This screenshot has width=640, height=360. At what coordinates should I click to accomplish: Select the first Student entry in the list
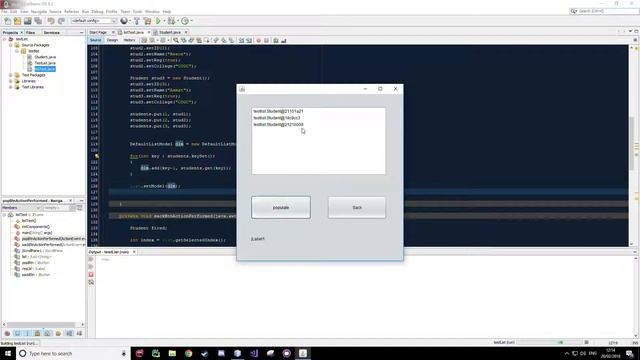point(278,111)
